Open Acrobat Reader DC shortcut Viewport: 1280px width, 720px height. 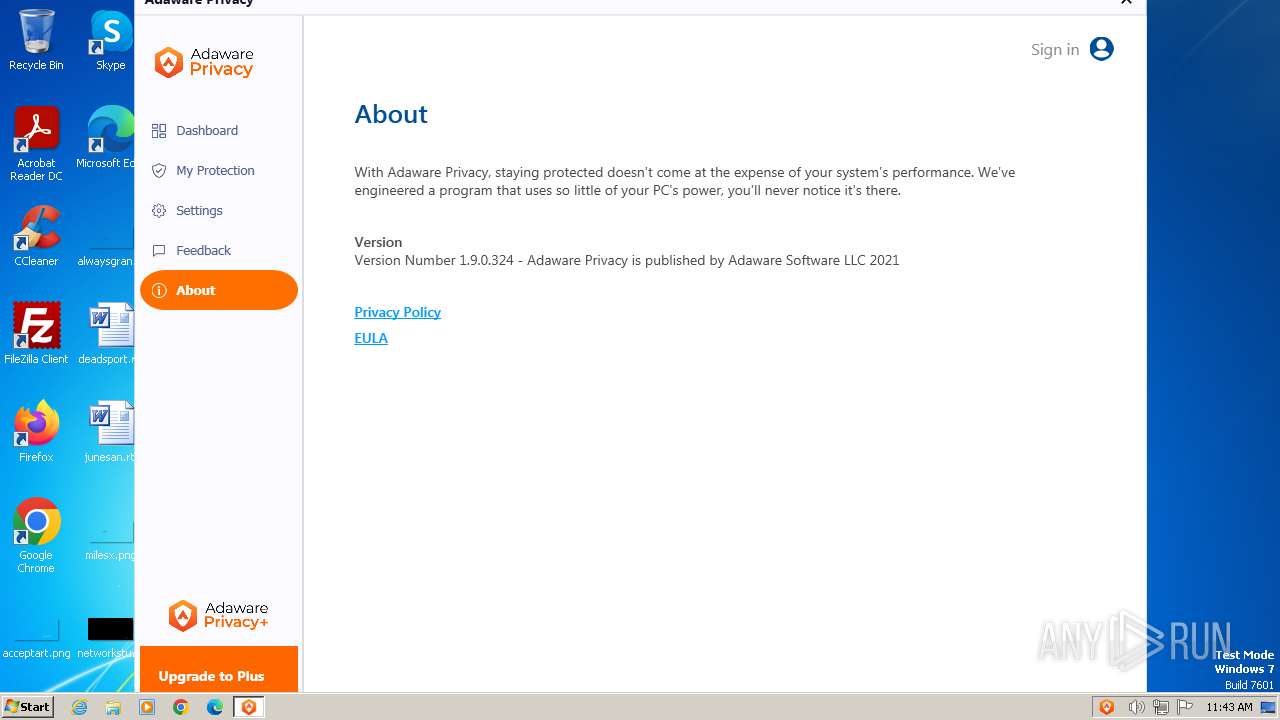(36, 144)
